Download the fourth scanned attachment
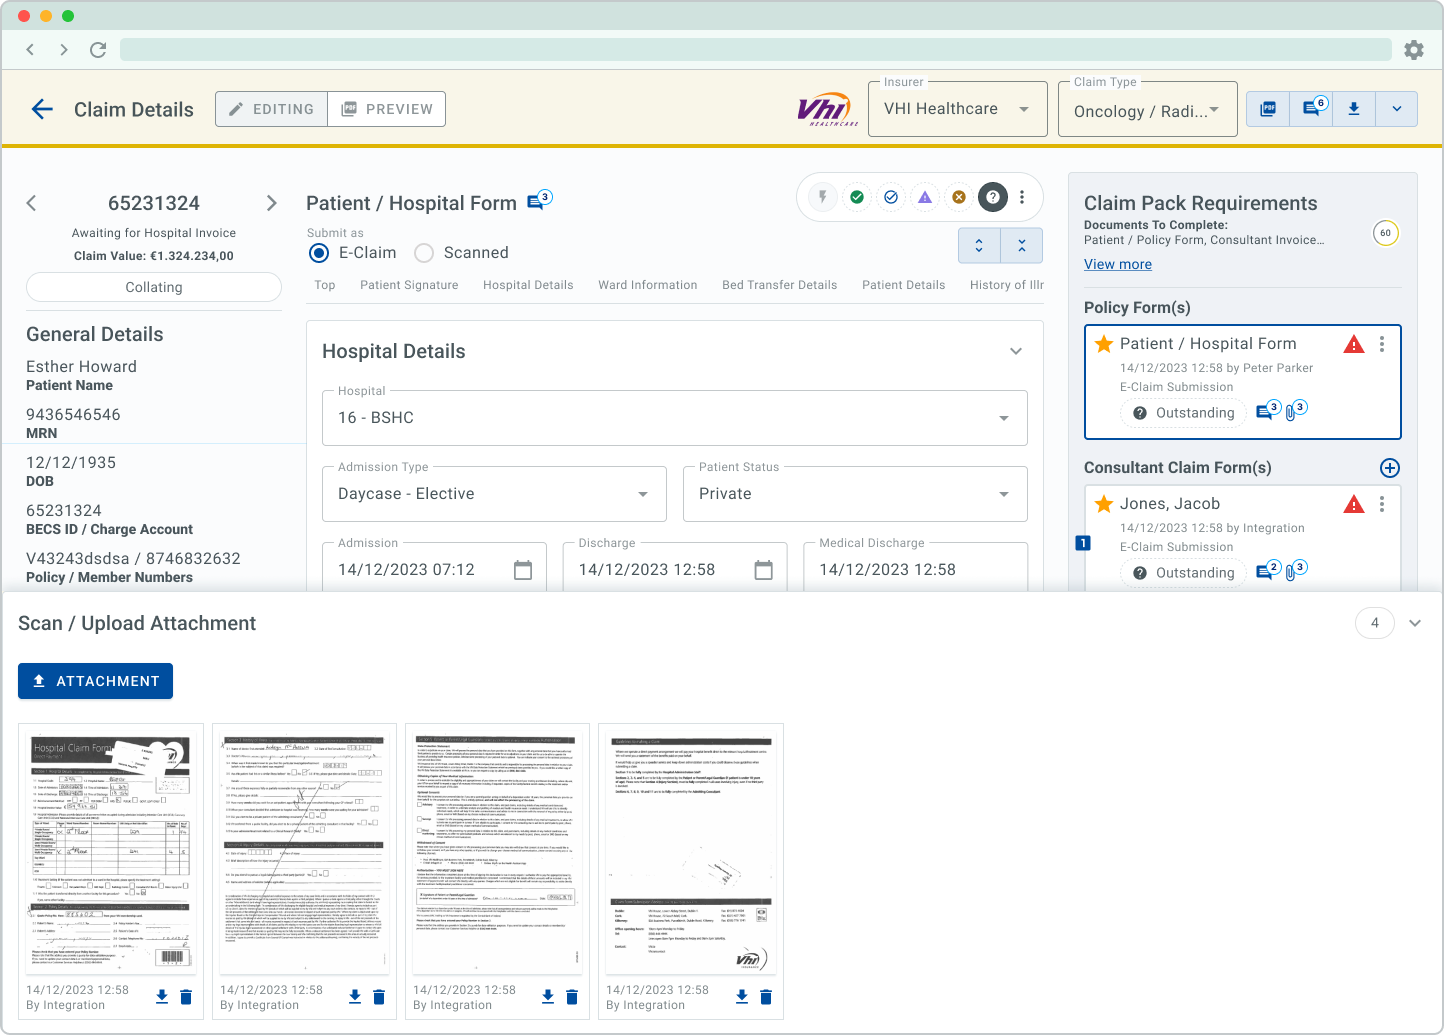 (742, 997)
